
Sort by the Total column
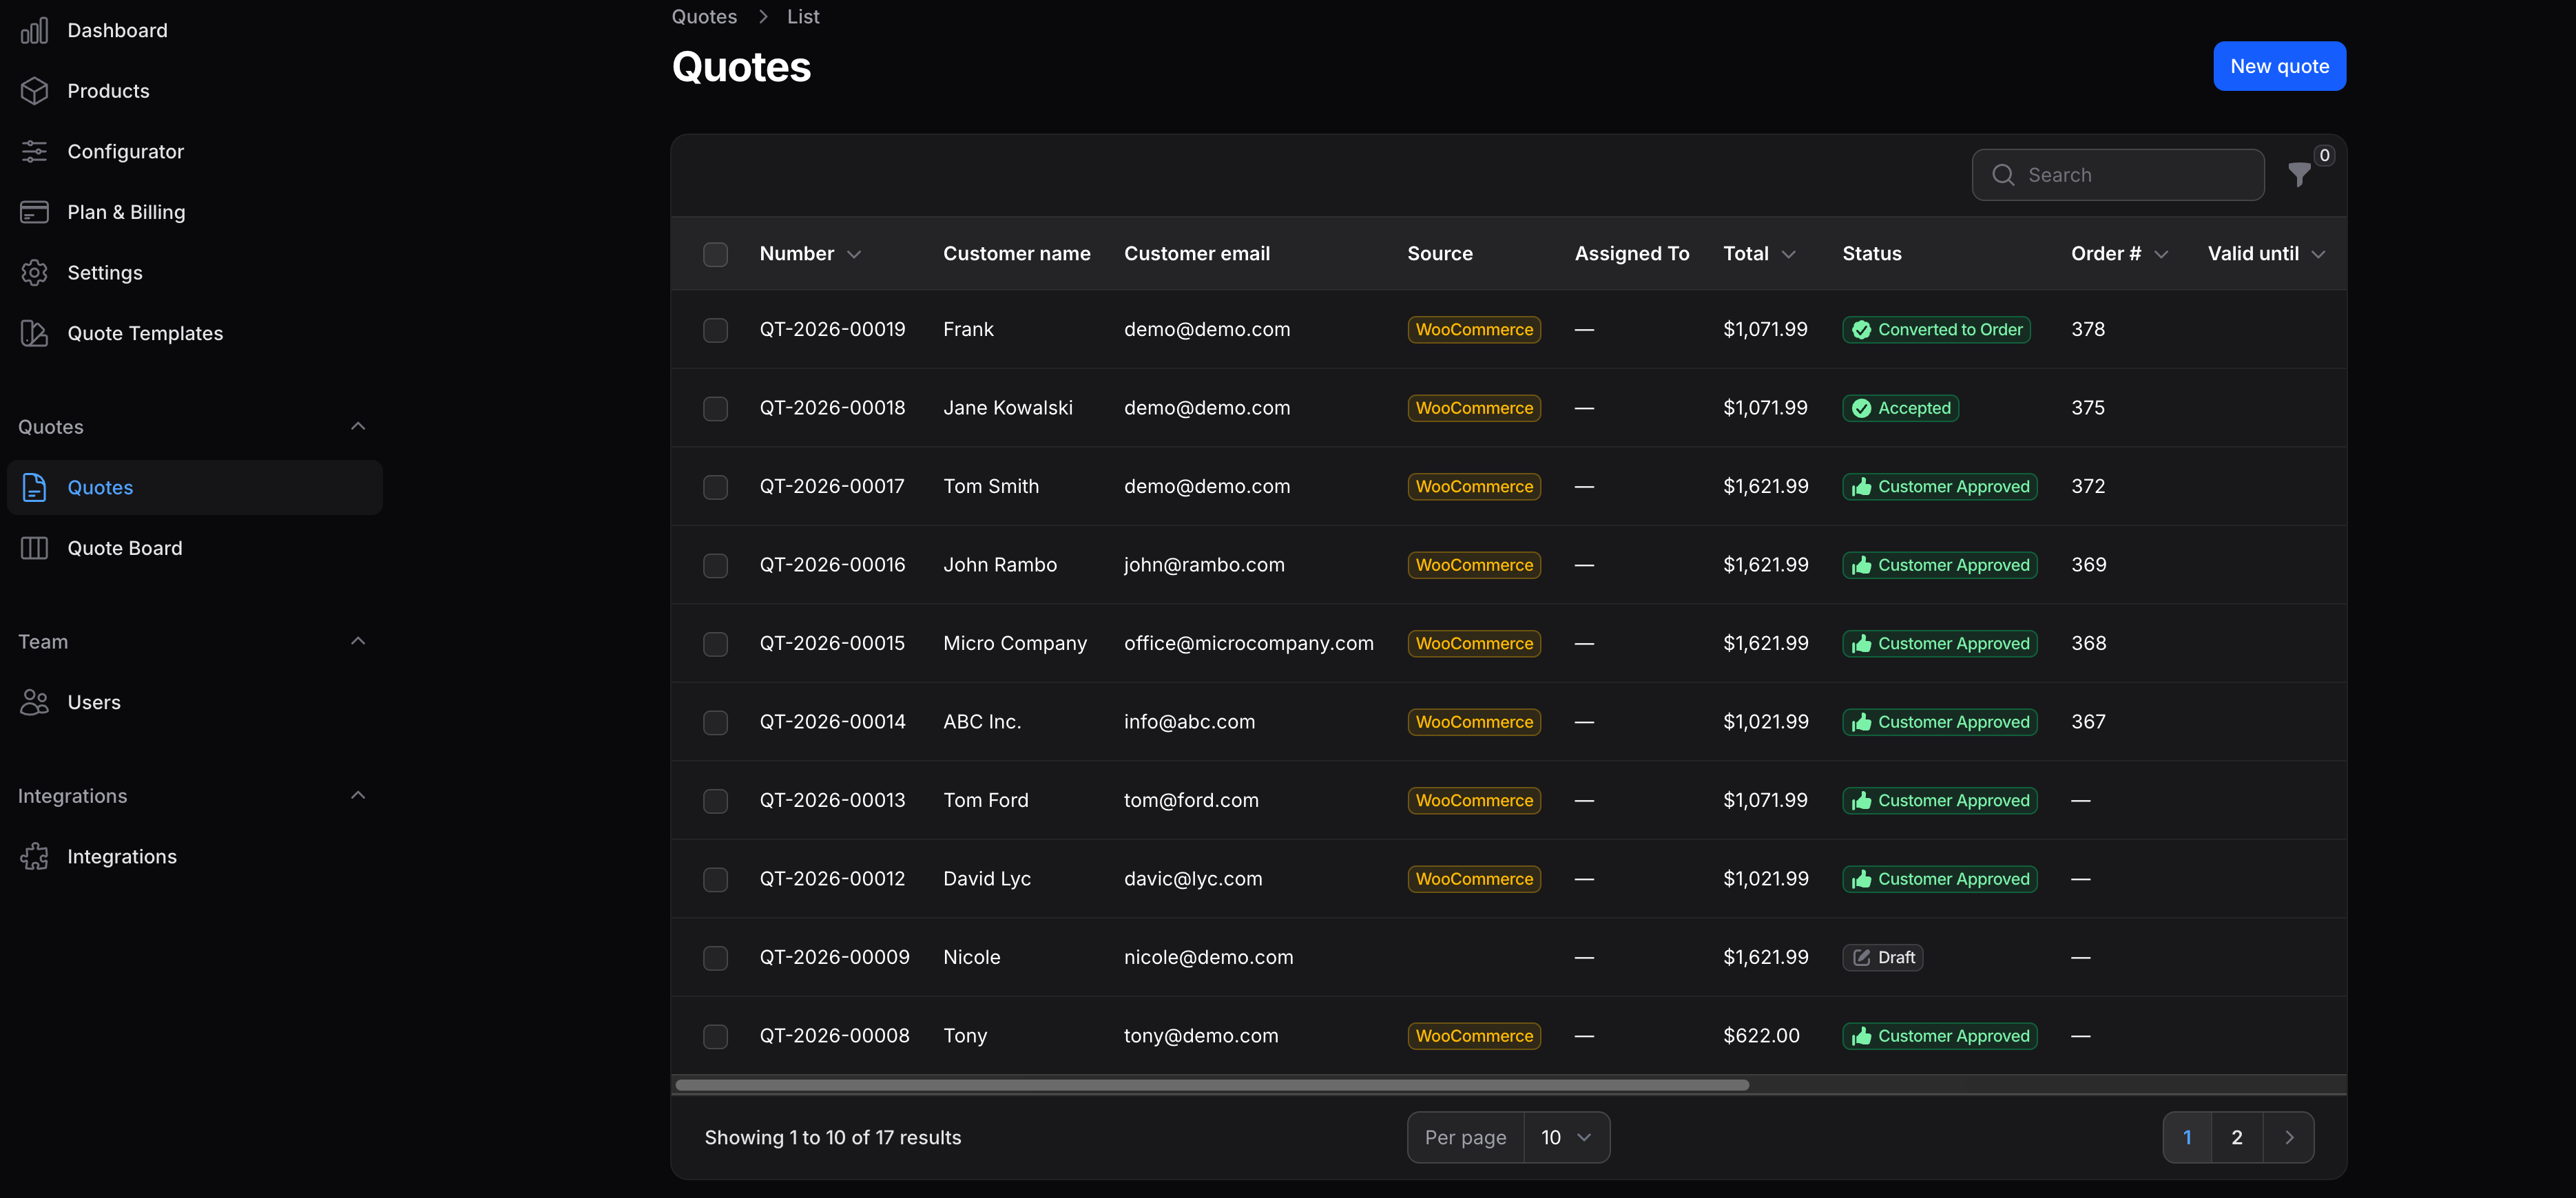pos(1759,254)
